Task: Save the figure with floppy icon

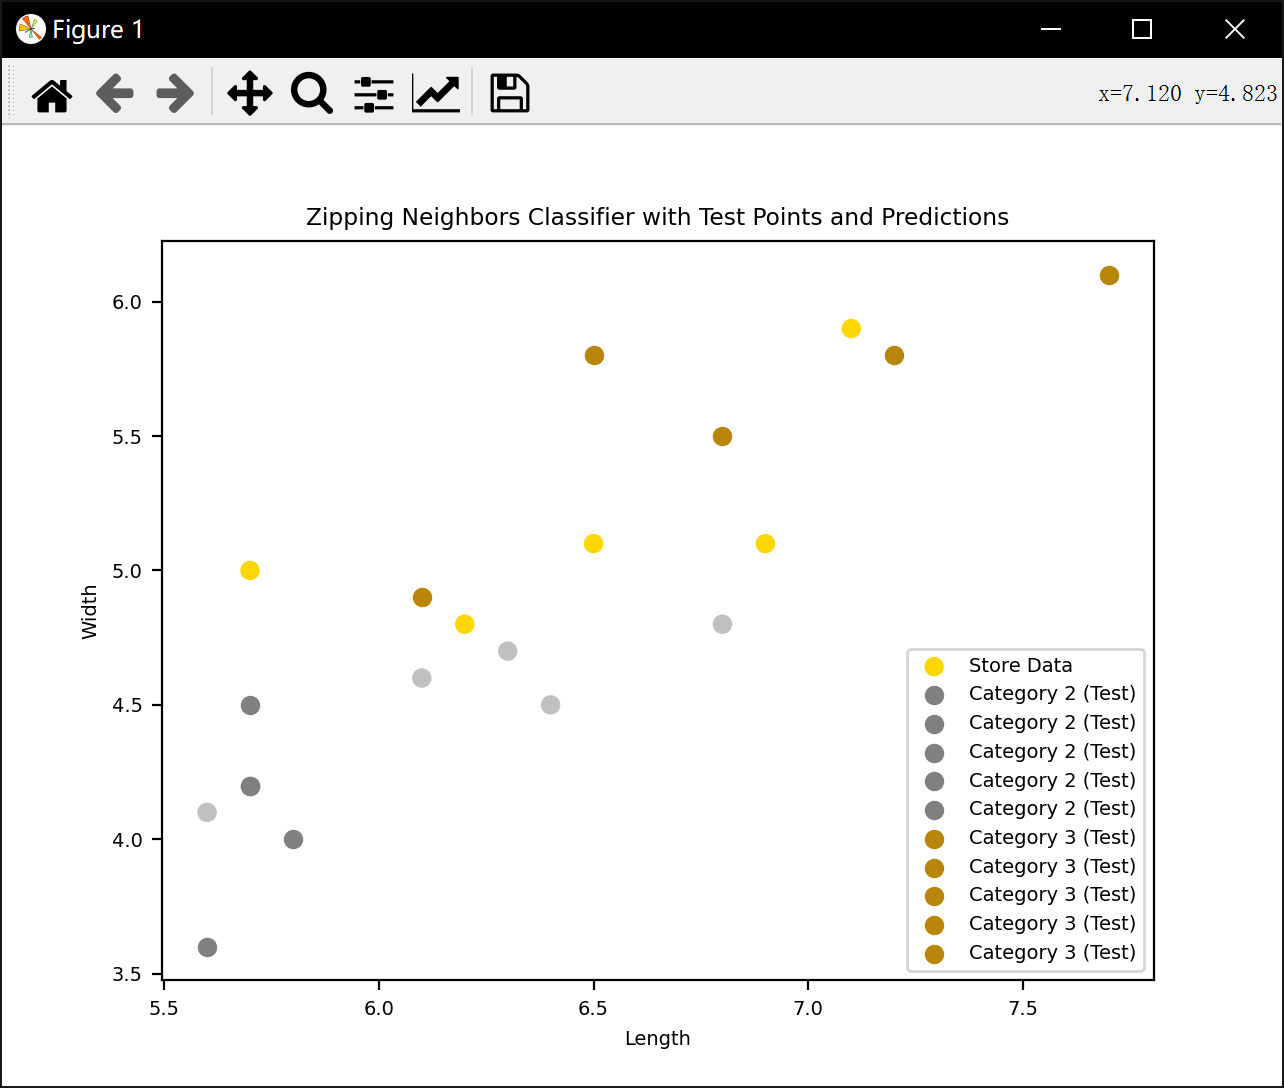Action: [509, 94]
